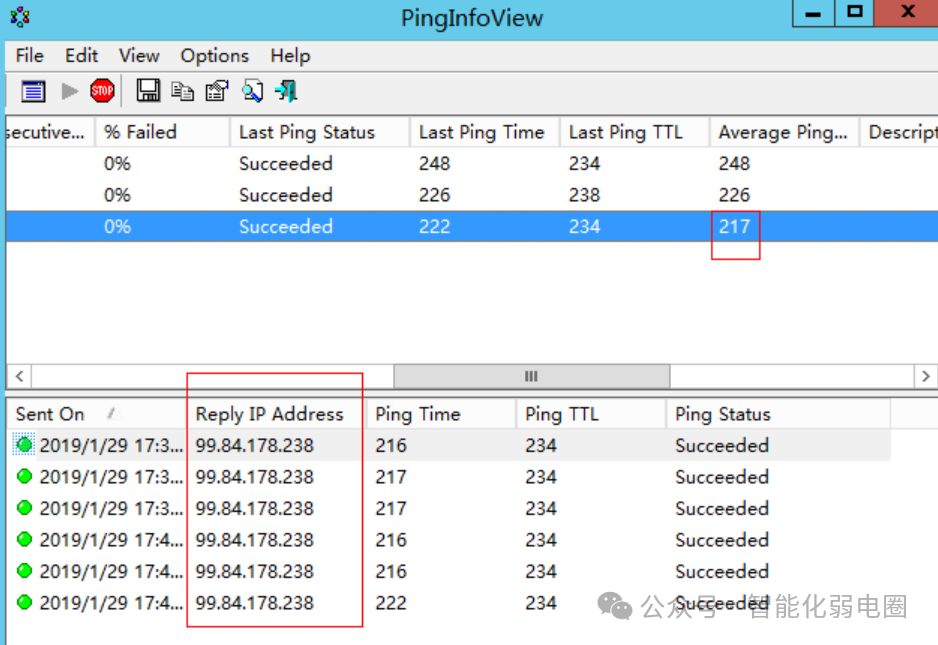Click the consecutive column header at far left
The width and height of the screenshot is (938, 645).
tap(50, 132)
